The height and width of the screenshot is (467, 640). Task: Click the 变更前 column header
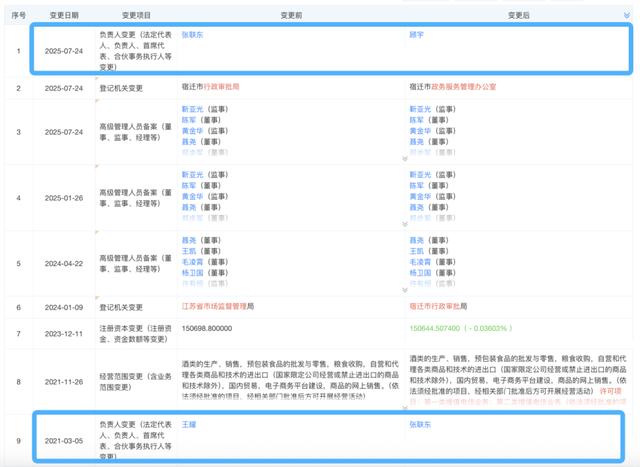(291, 16)
